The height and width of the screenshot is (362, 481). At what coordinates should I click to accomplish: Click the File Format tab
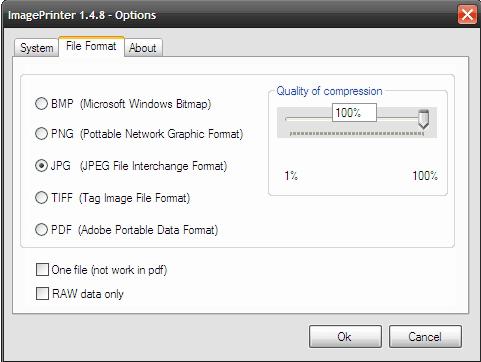click(91, 46)
